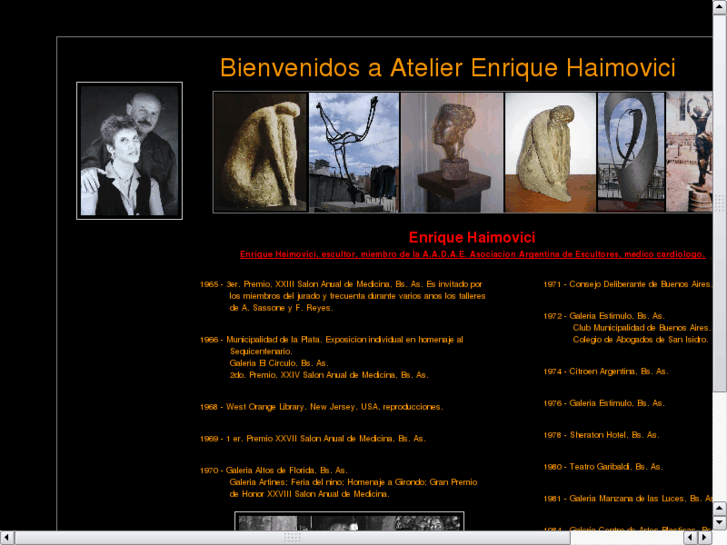Click the 1972 Galeria Estimulo entry
Screen dimensions: 727x545
604,316
